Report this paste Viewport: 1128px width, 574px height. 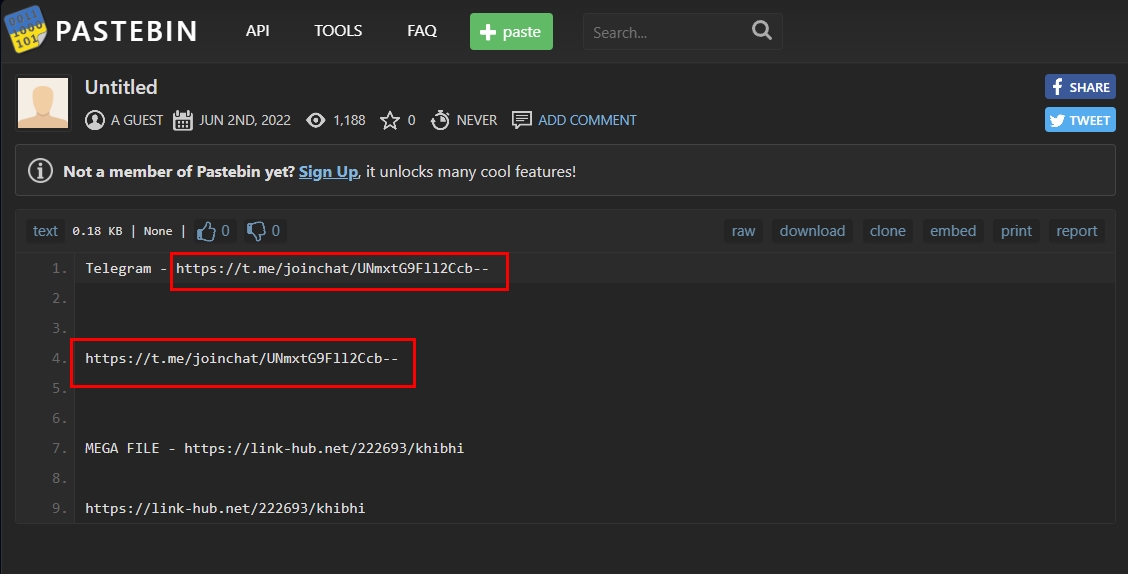pyautogui.click(x=1076, y=231)
